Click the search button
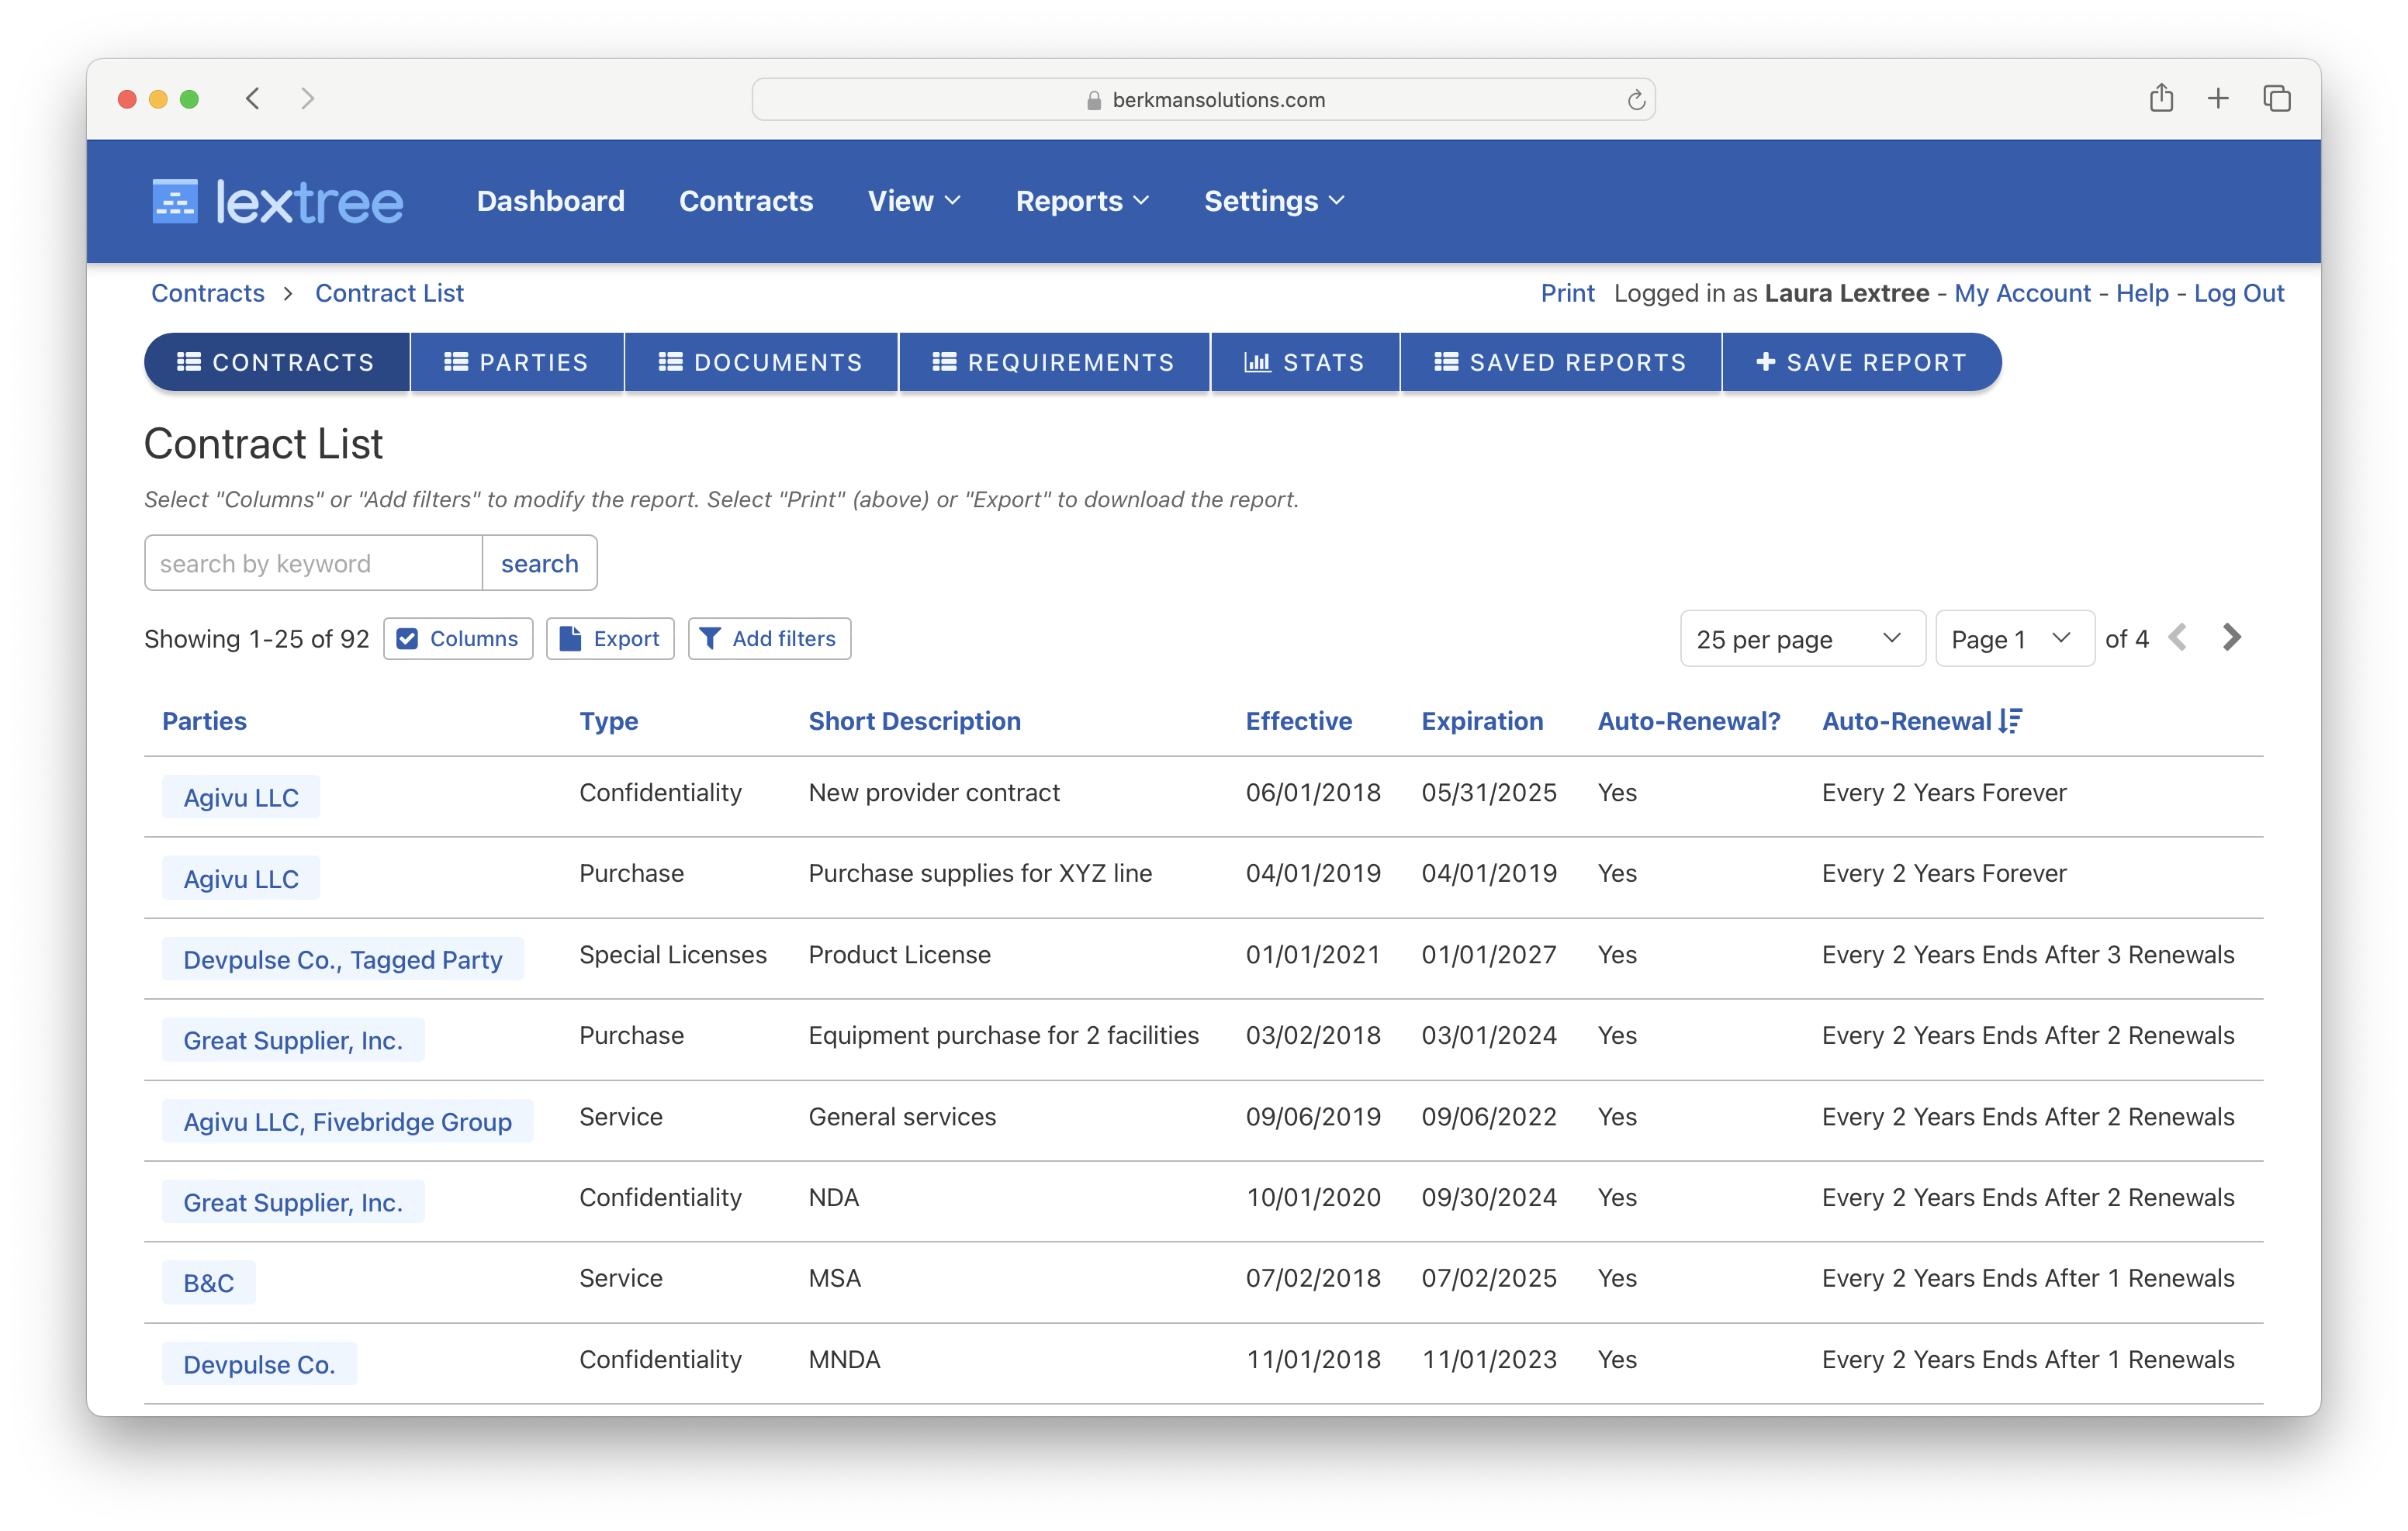Screen dimensions: 2408x1531 pos(540,563)
